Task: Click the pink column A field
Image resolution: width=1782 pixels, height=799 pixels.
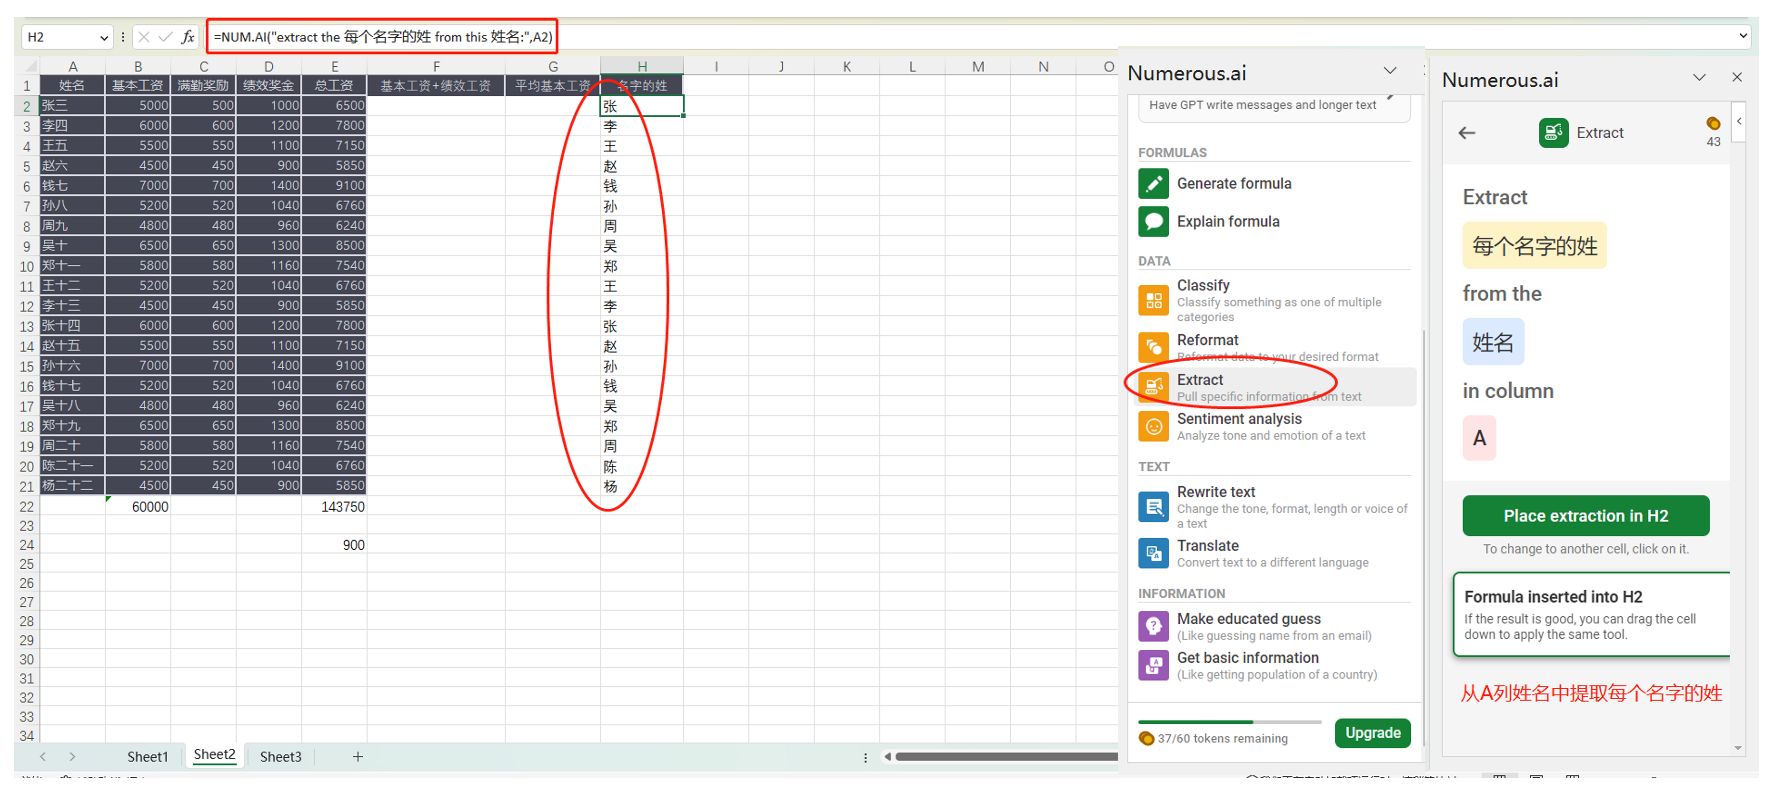Action: [1479, 438]
